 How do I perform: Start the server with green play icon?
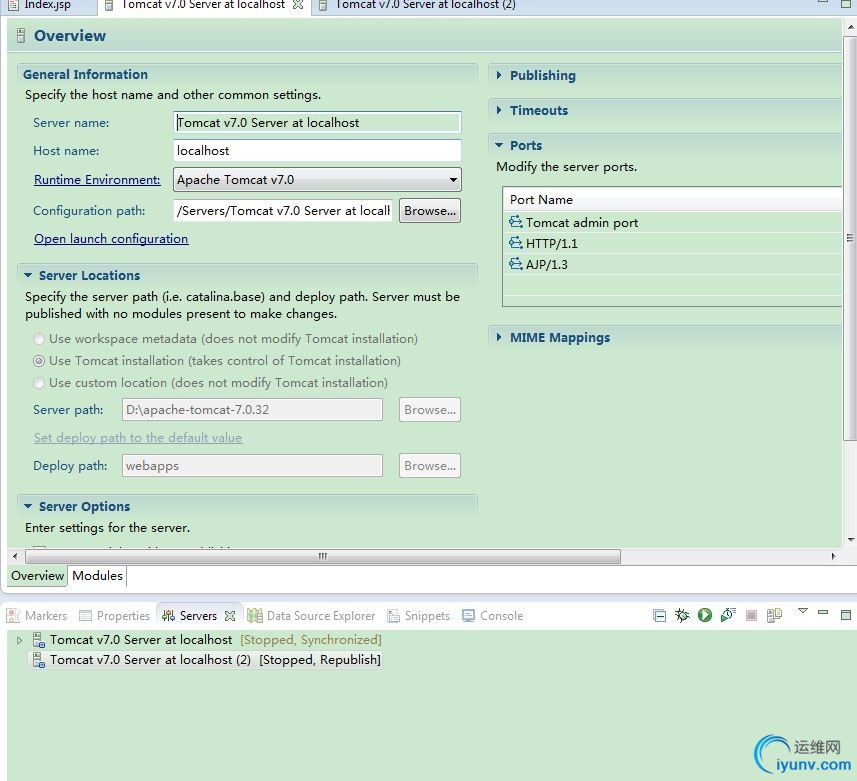click(x=705, y=615)
